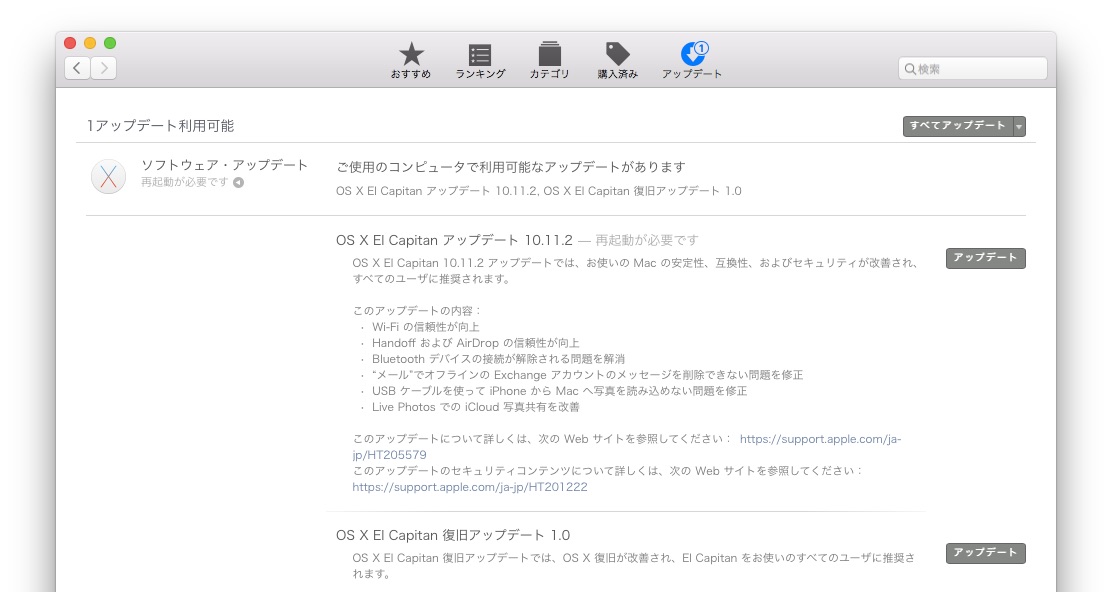Close the App Store window
Viewport: 1112px width, 592px height.
[70, 43]
